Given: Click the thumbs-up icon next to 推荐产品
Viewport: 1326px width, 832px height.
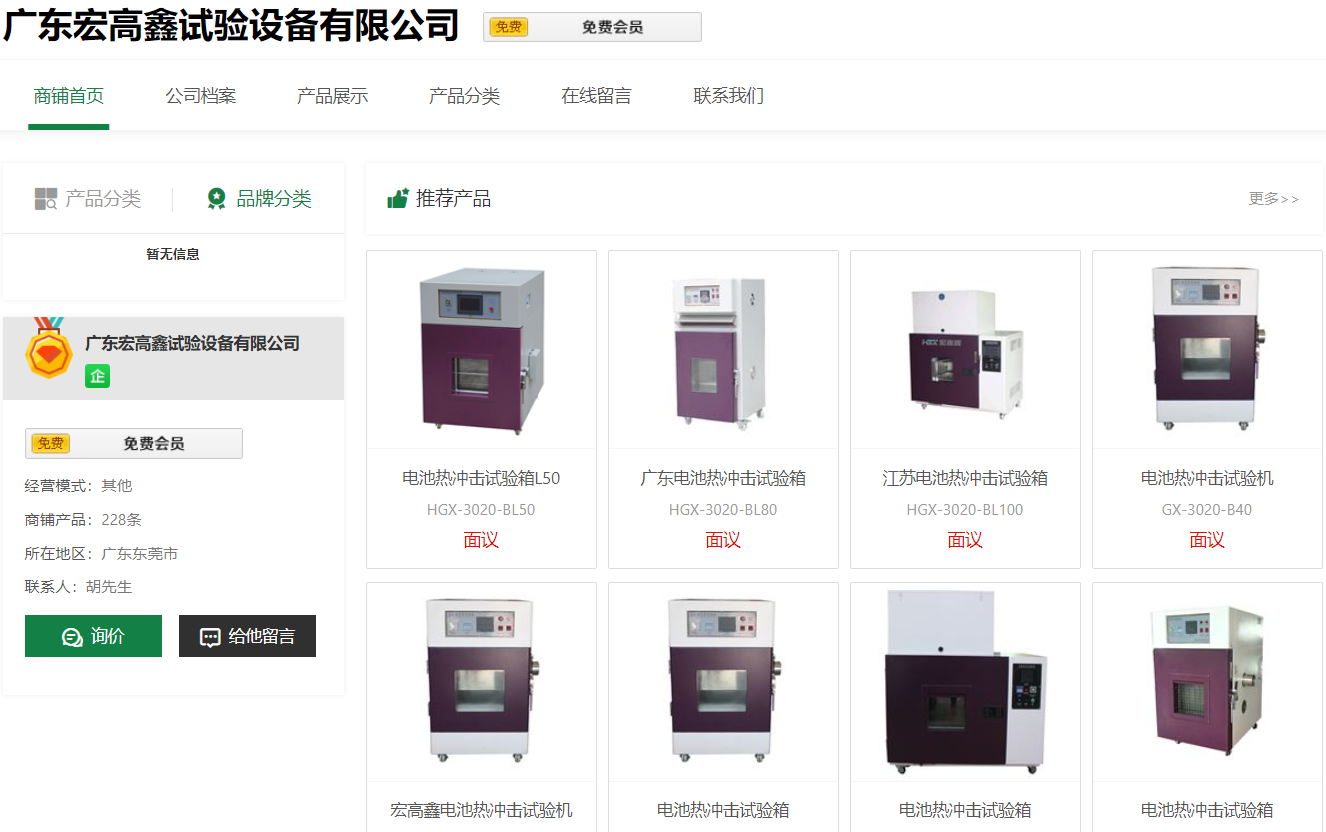Looking at the screenshot, I should point(398,198).
